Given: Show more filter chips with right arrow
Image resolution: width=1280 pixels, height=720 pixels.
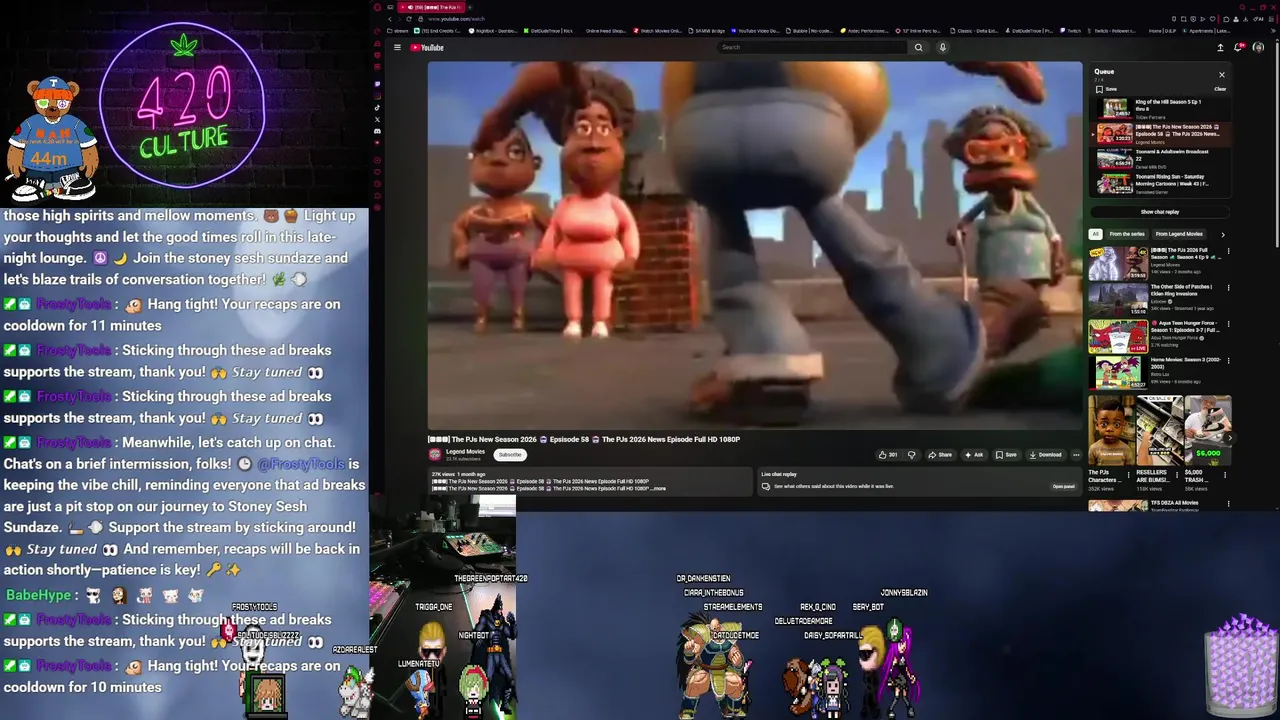Looking at the screenshot, I should point(1222,234).
